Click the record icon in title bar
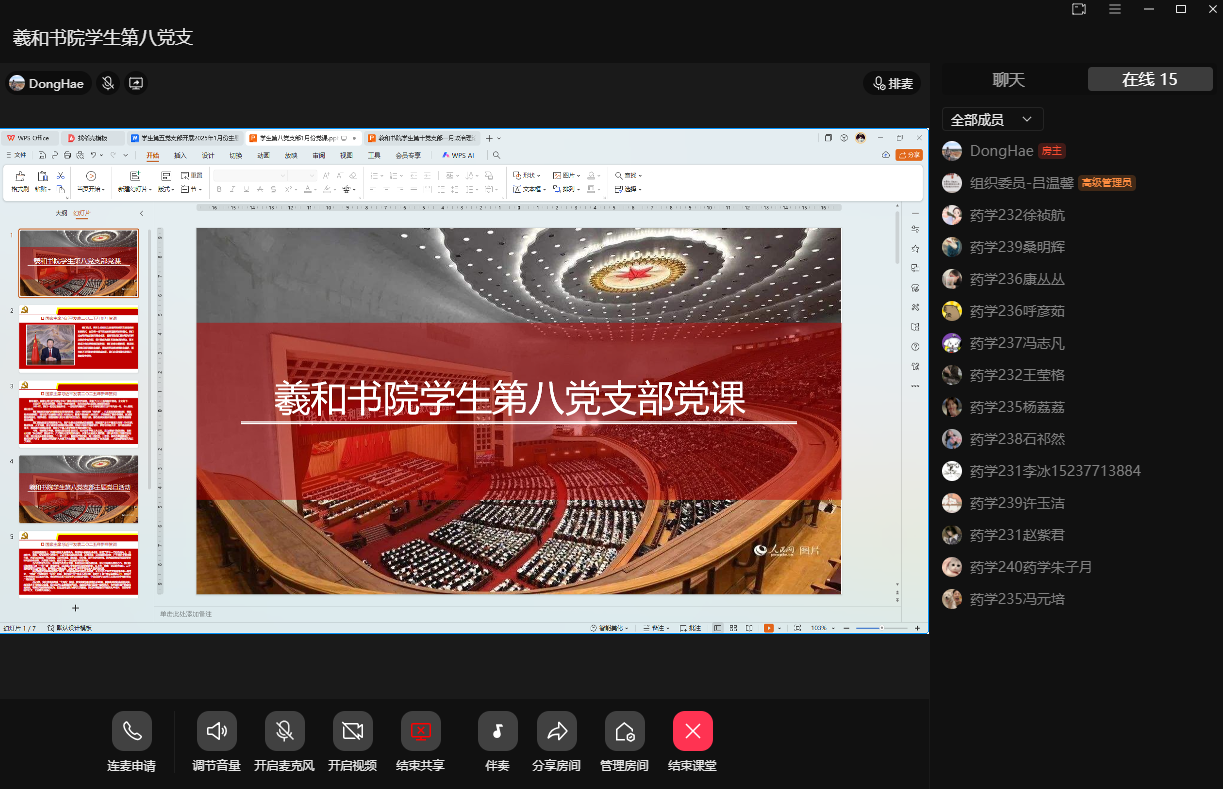 [x=1079, y=9]
